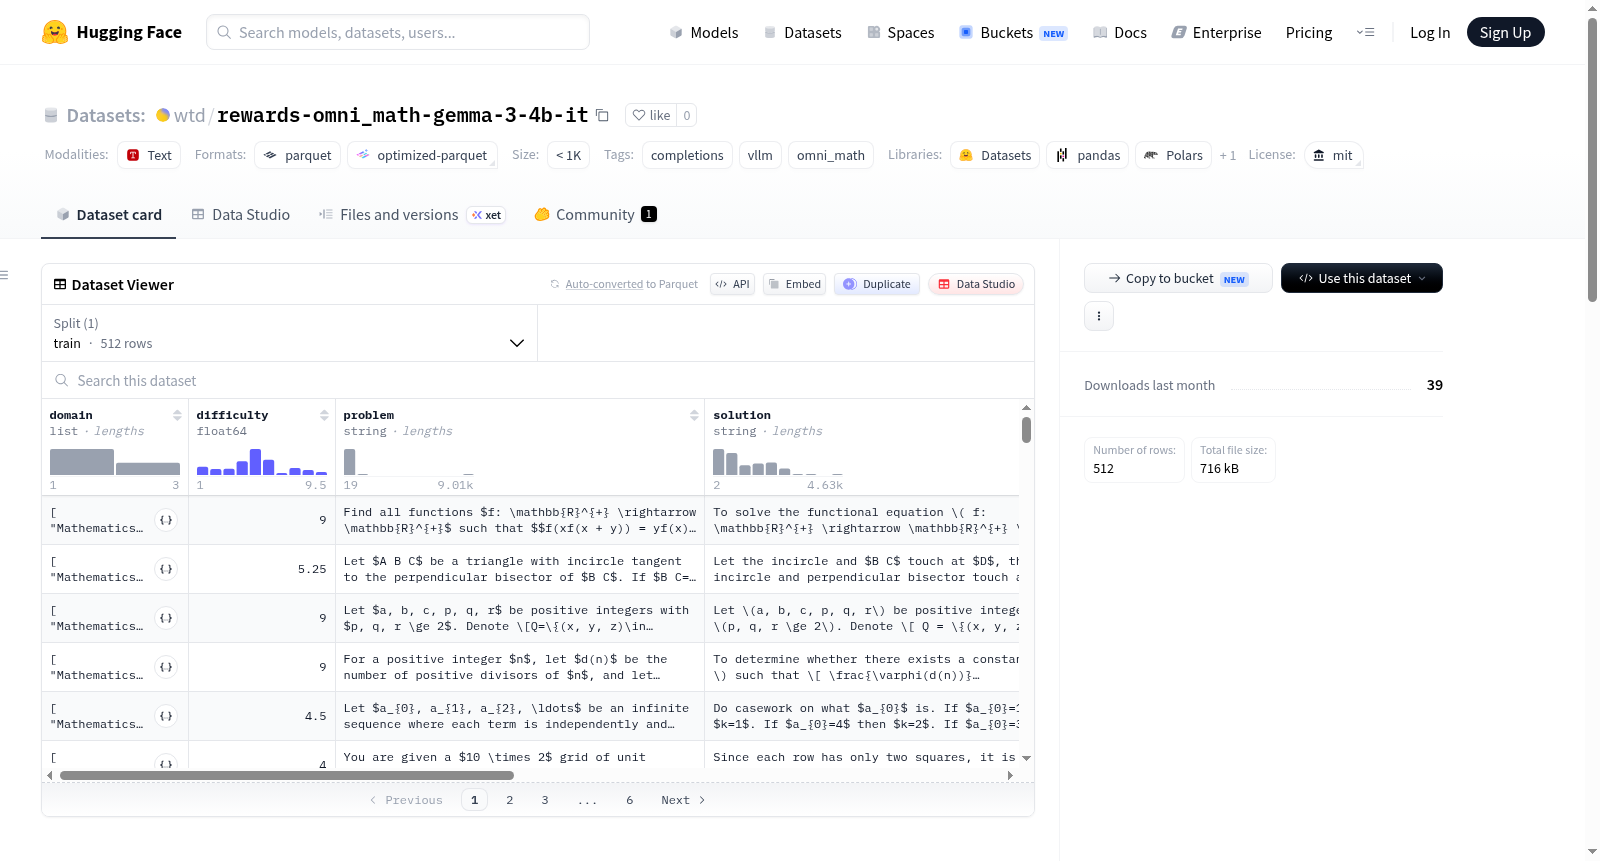Select the completions tag

pos(687,155)
